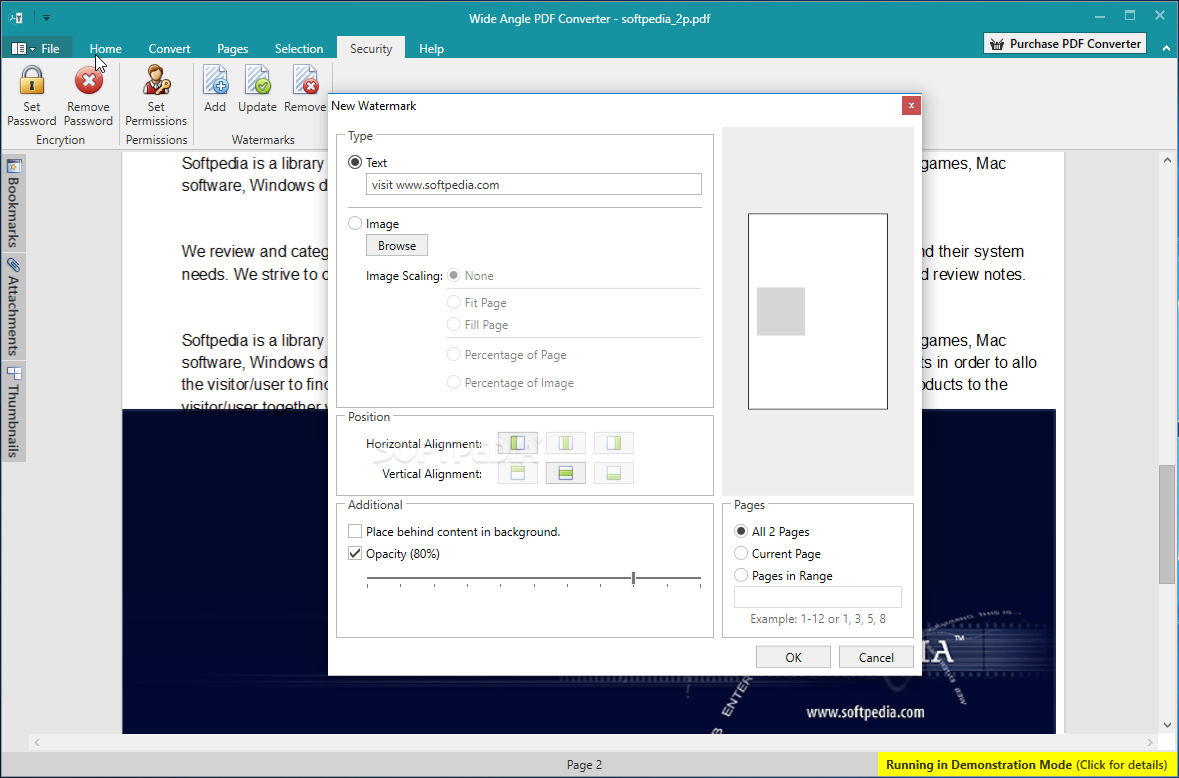The height and width of the screenshot is (778, 1179).
Task: Align watermark horizontally right
Action: [x=614, y=443]
